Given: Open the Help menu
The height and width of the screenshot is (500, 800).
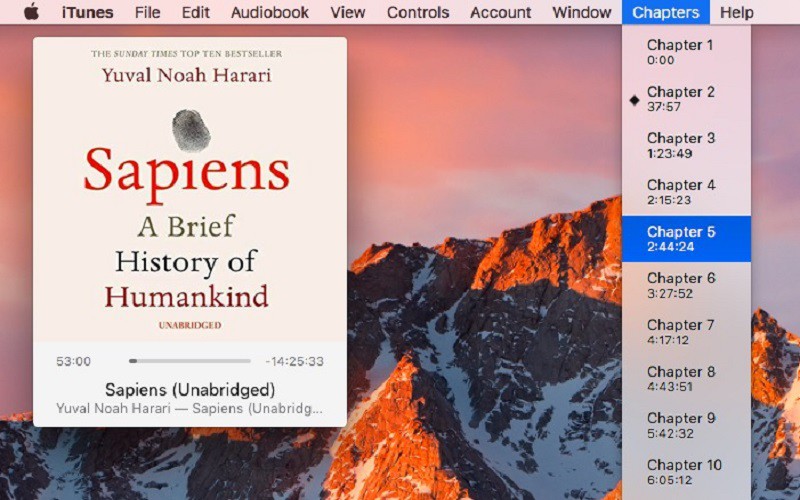Looking at the screenshot, I should coord(736,12).
